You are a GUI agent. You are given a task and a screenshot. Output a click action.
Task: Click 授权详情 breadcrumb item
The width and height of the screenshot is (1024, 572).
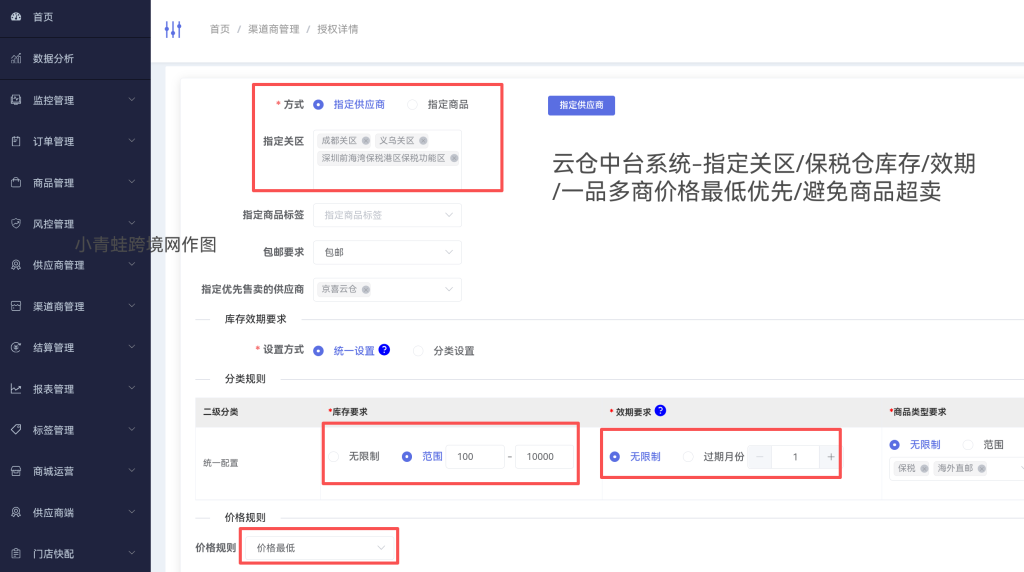[x=338, y=29]
